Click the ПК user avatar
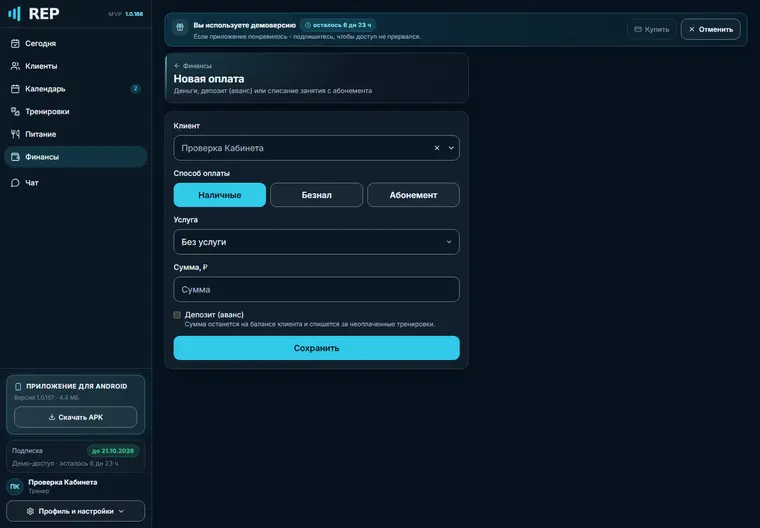Image resolution: width=760 pixels, height=528 pixels. click(x=15, y=486)
